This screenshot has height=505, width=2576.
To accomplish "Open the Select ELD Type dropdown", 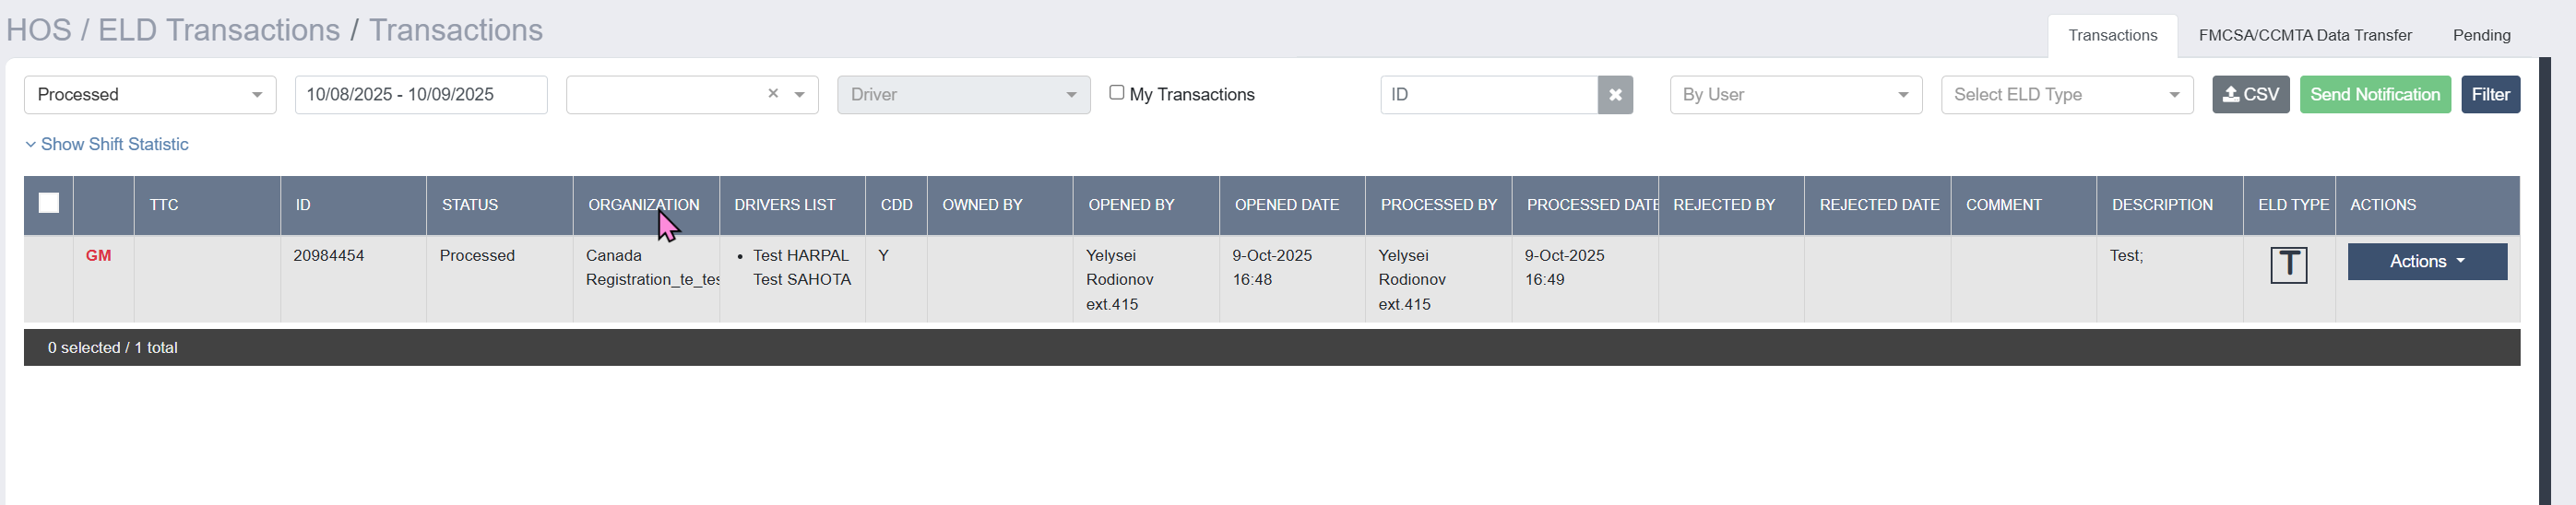I will 2066,95.
